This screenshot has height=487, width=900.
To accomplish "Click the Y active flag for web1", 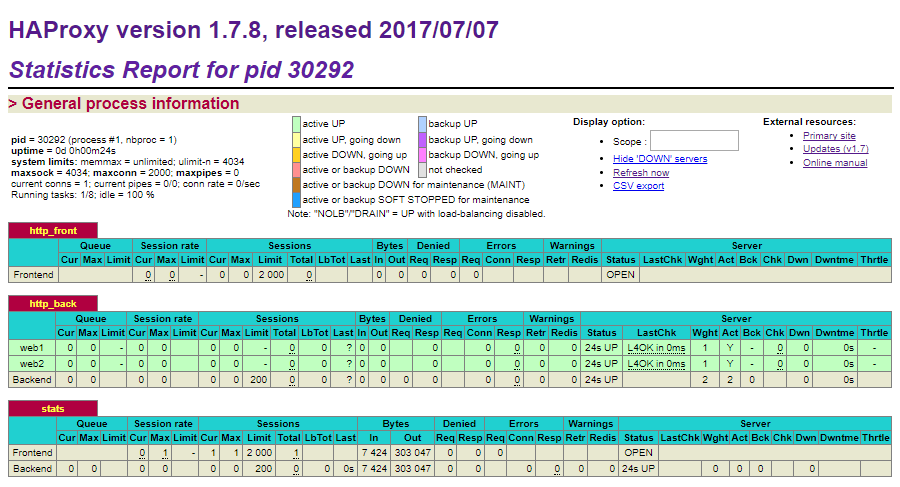I will [x=730, y=347].
